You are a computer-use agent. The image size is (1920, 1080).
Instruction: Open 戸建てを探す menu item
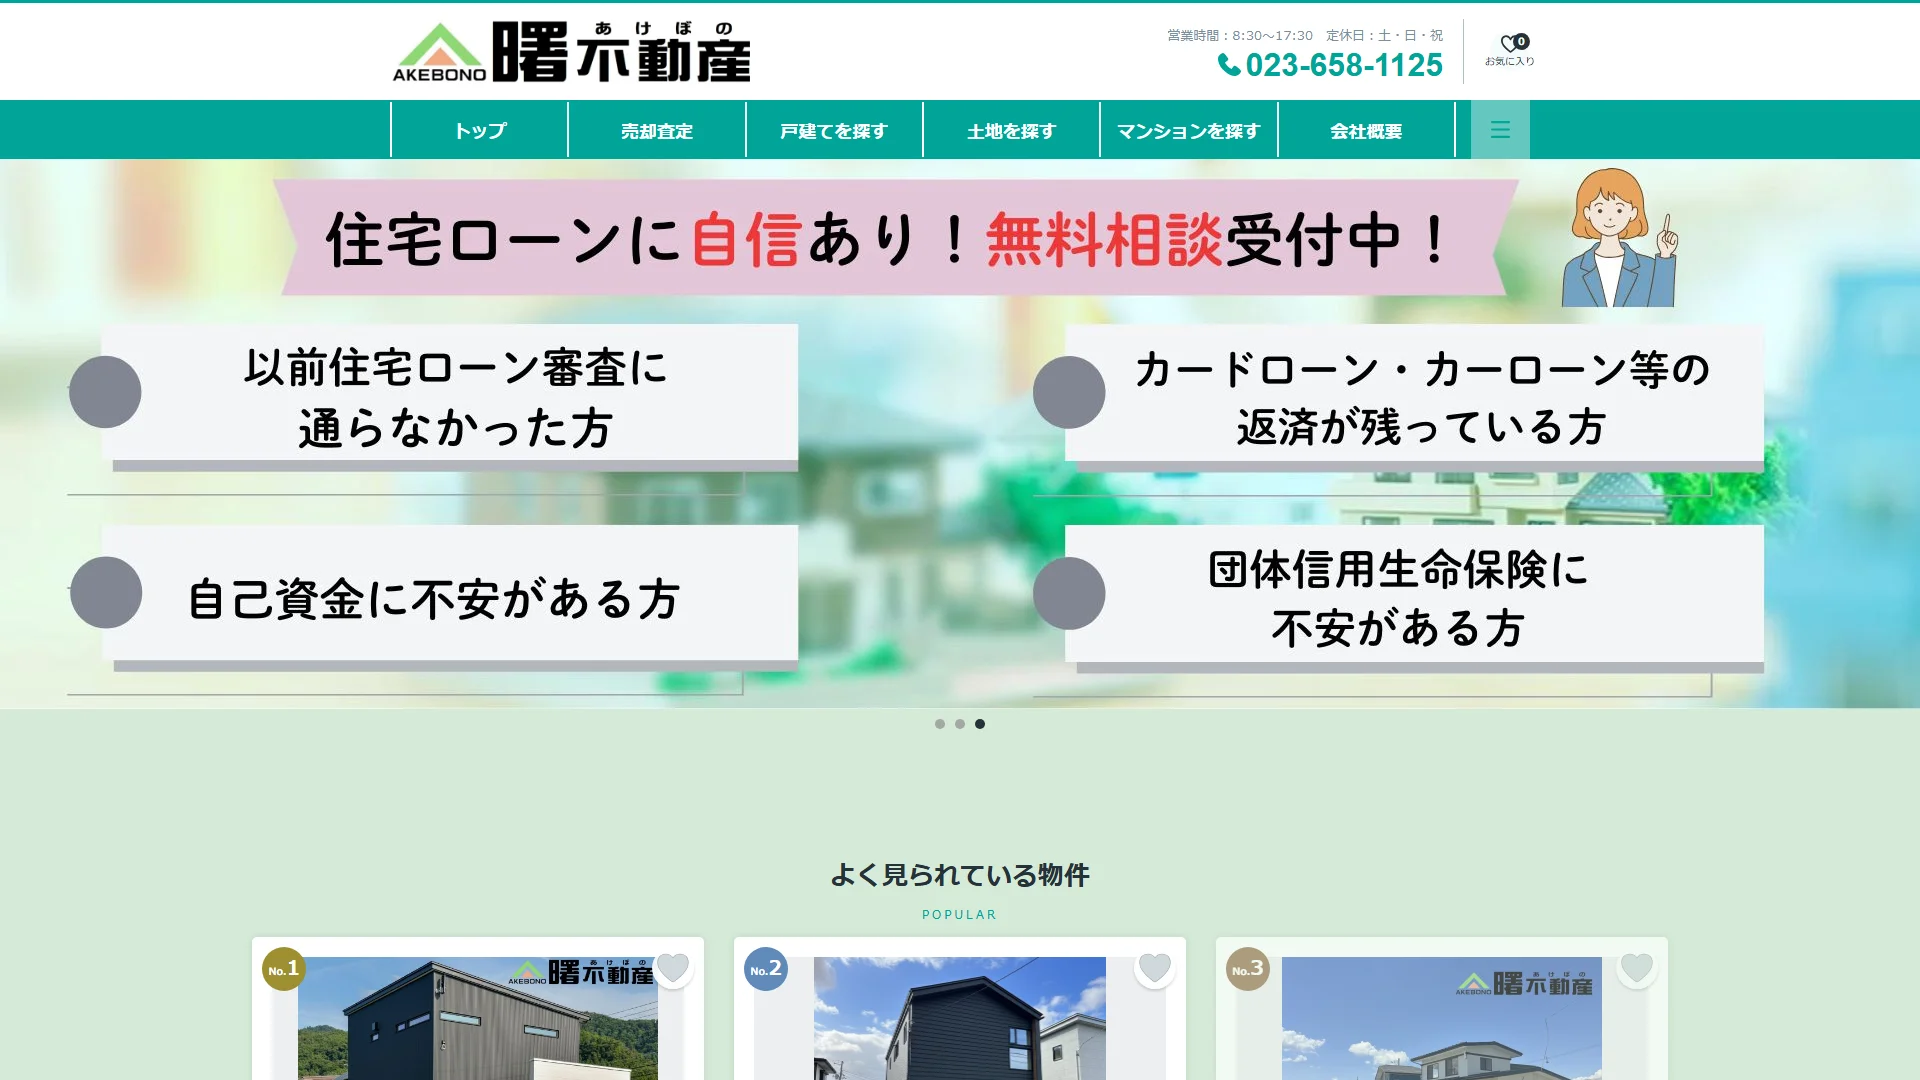[834, 130]
